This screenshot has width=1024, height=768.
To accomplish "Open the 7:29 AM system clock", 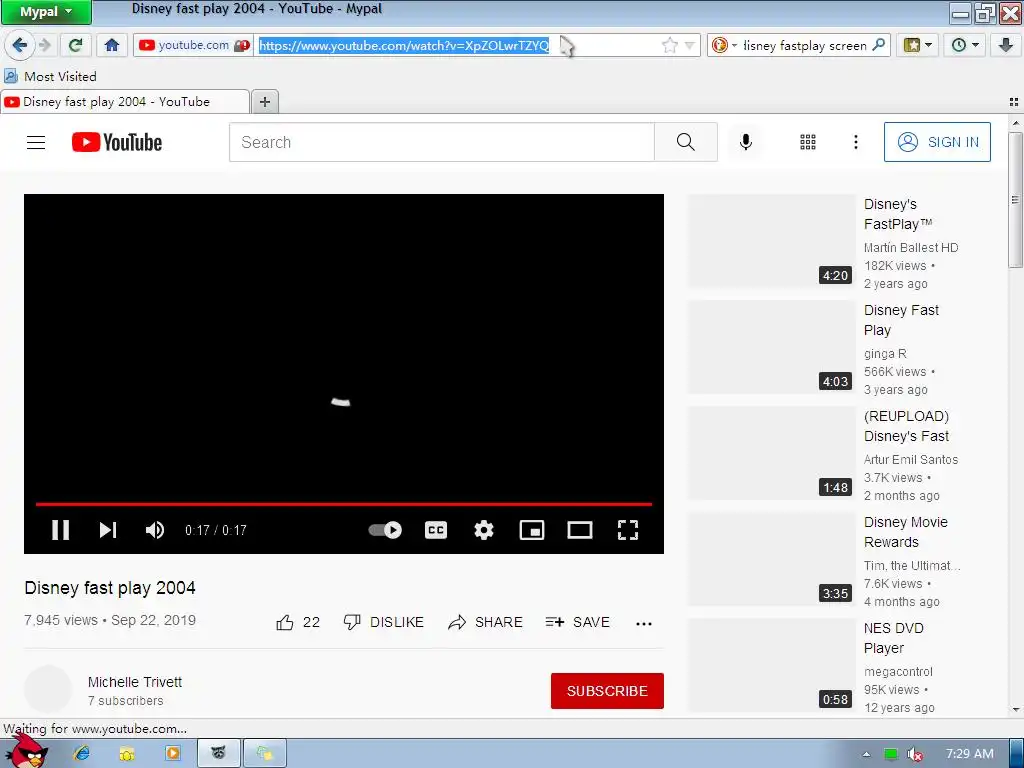I will (x=969, y=754).
